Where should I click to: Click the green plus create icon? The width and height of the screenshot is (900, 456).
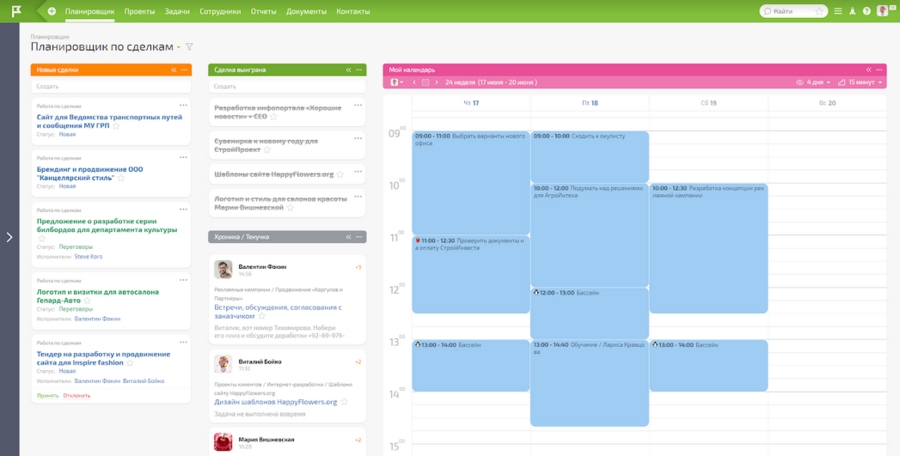pos(52,11)
